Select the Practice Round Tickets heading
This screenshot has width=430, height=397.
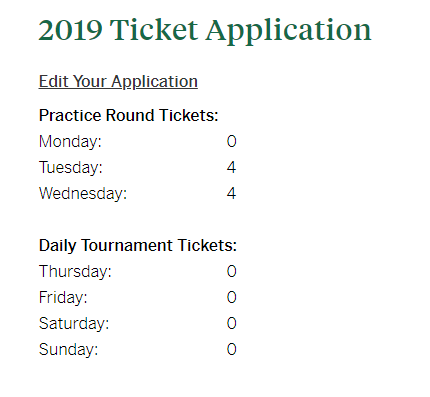coord(128,115)
